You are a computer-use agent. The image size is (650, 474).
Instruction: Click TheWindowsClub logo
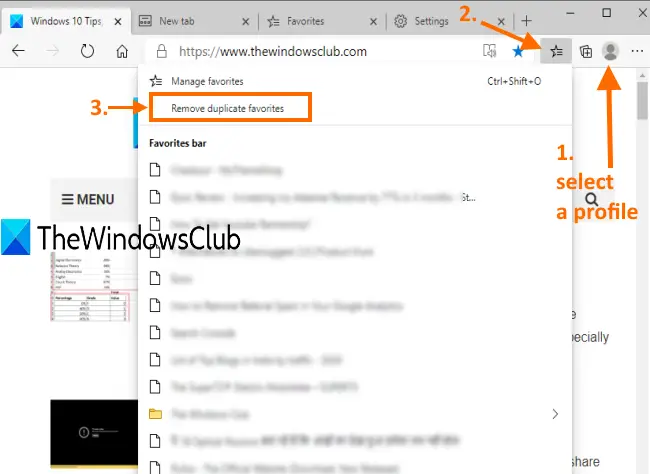[121, 238]
